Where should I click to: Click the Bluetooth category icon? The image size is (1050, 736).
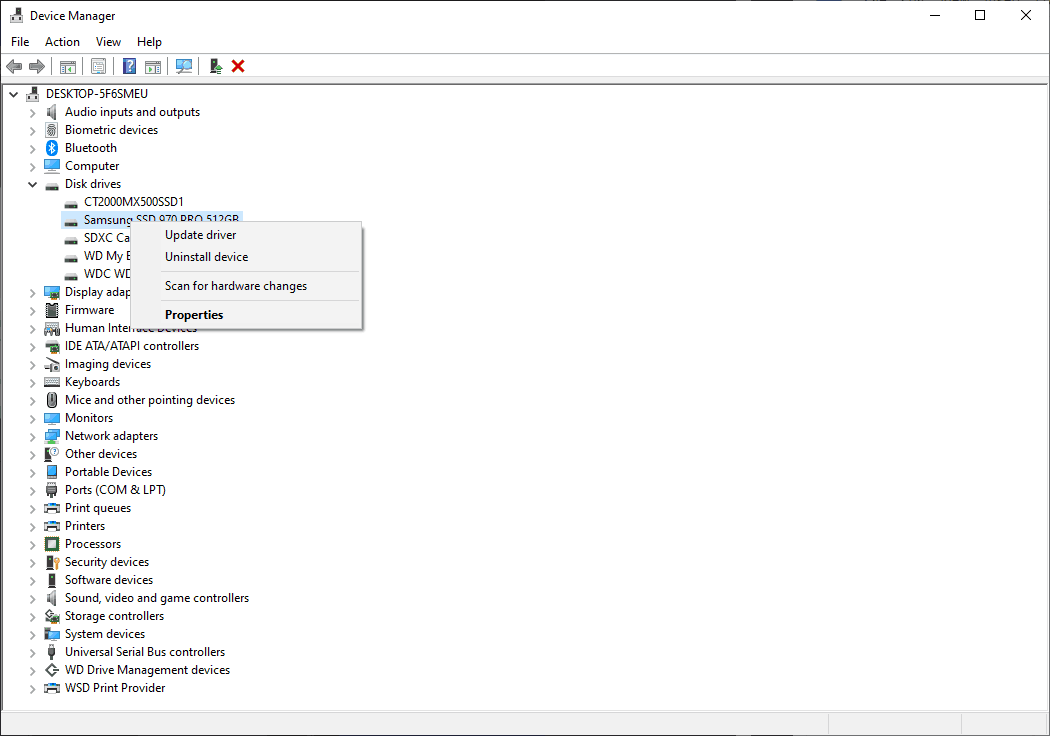pos(52,148)
